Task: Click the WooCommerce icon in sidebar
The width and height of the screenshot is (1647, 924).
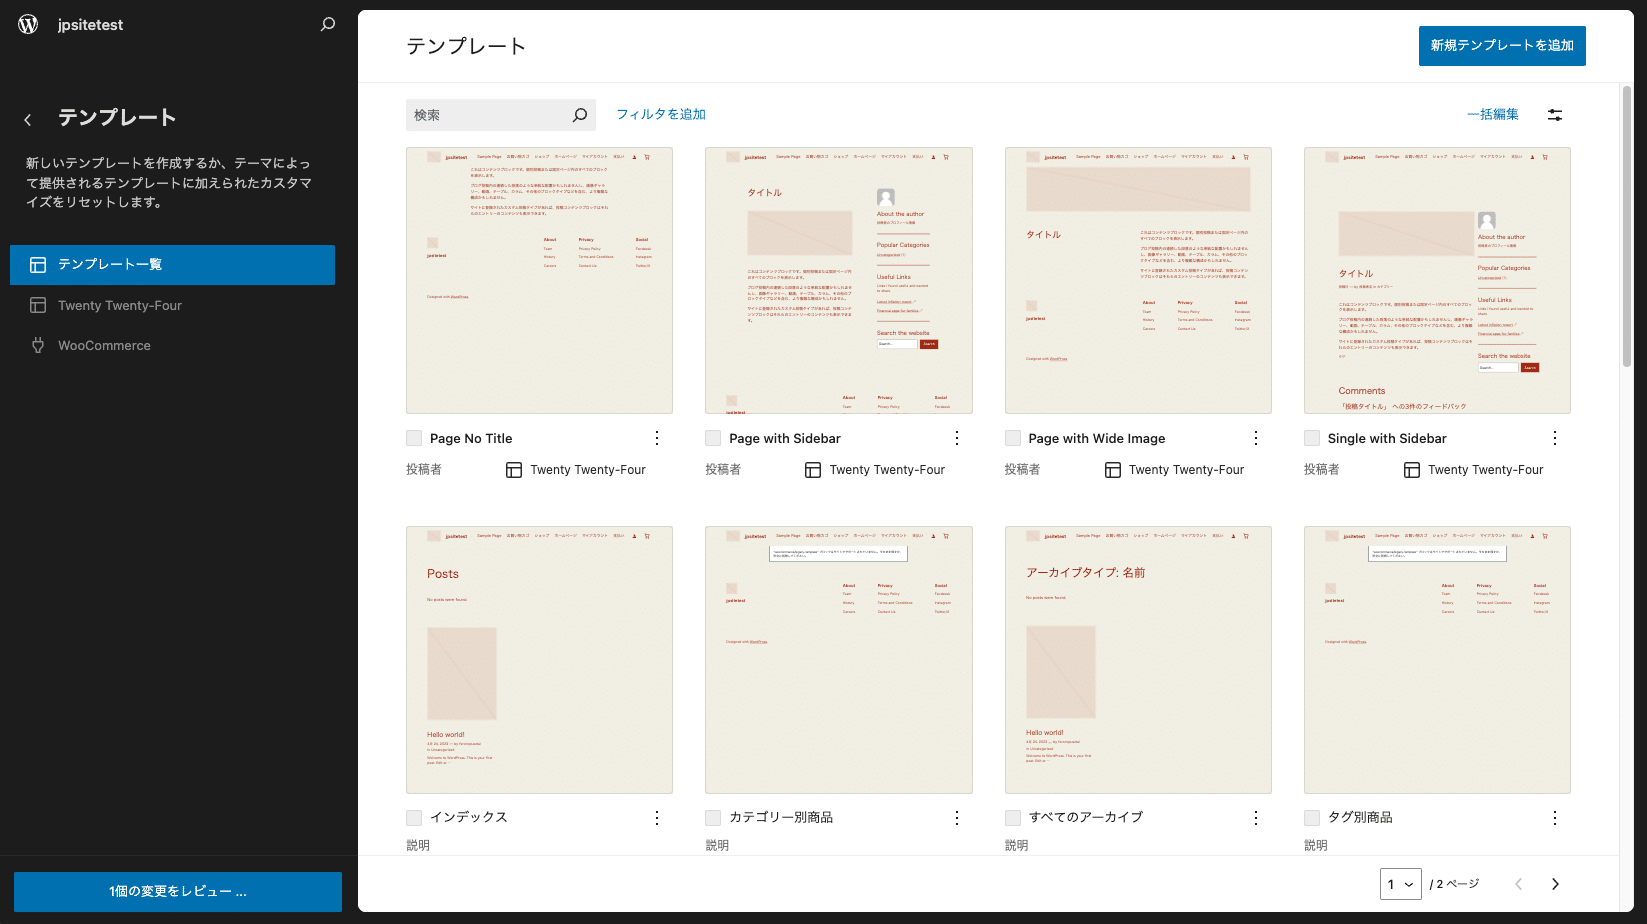Action: [38, 345]
